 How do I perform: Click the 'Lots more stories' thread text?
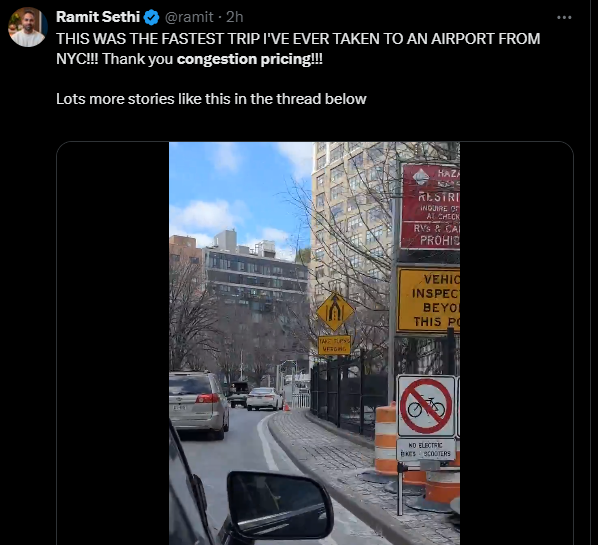pyautogui.click(x=211, y=99)
